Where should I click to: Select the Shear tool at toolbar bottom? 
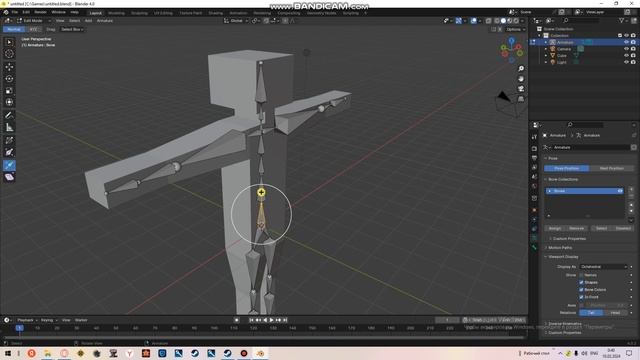click(9, 177)
